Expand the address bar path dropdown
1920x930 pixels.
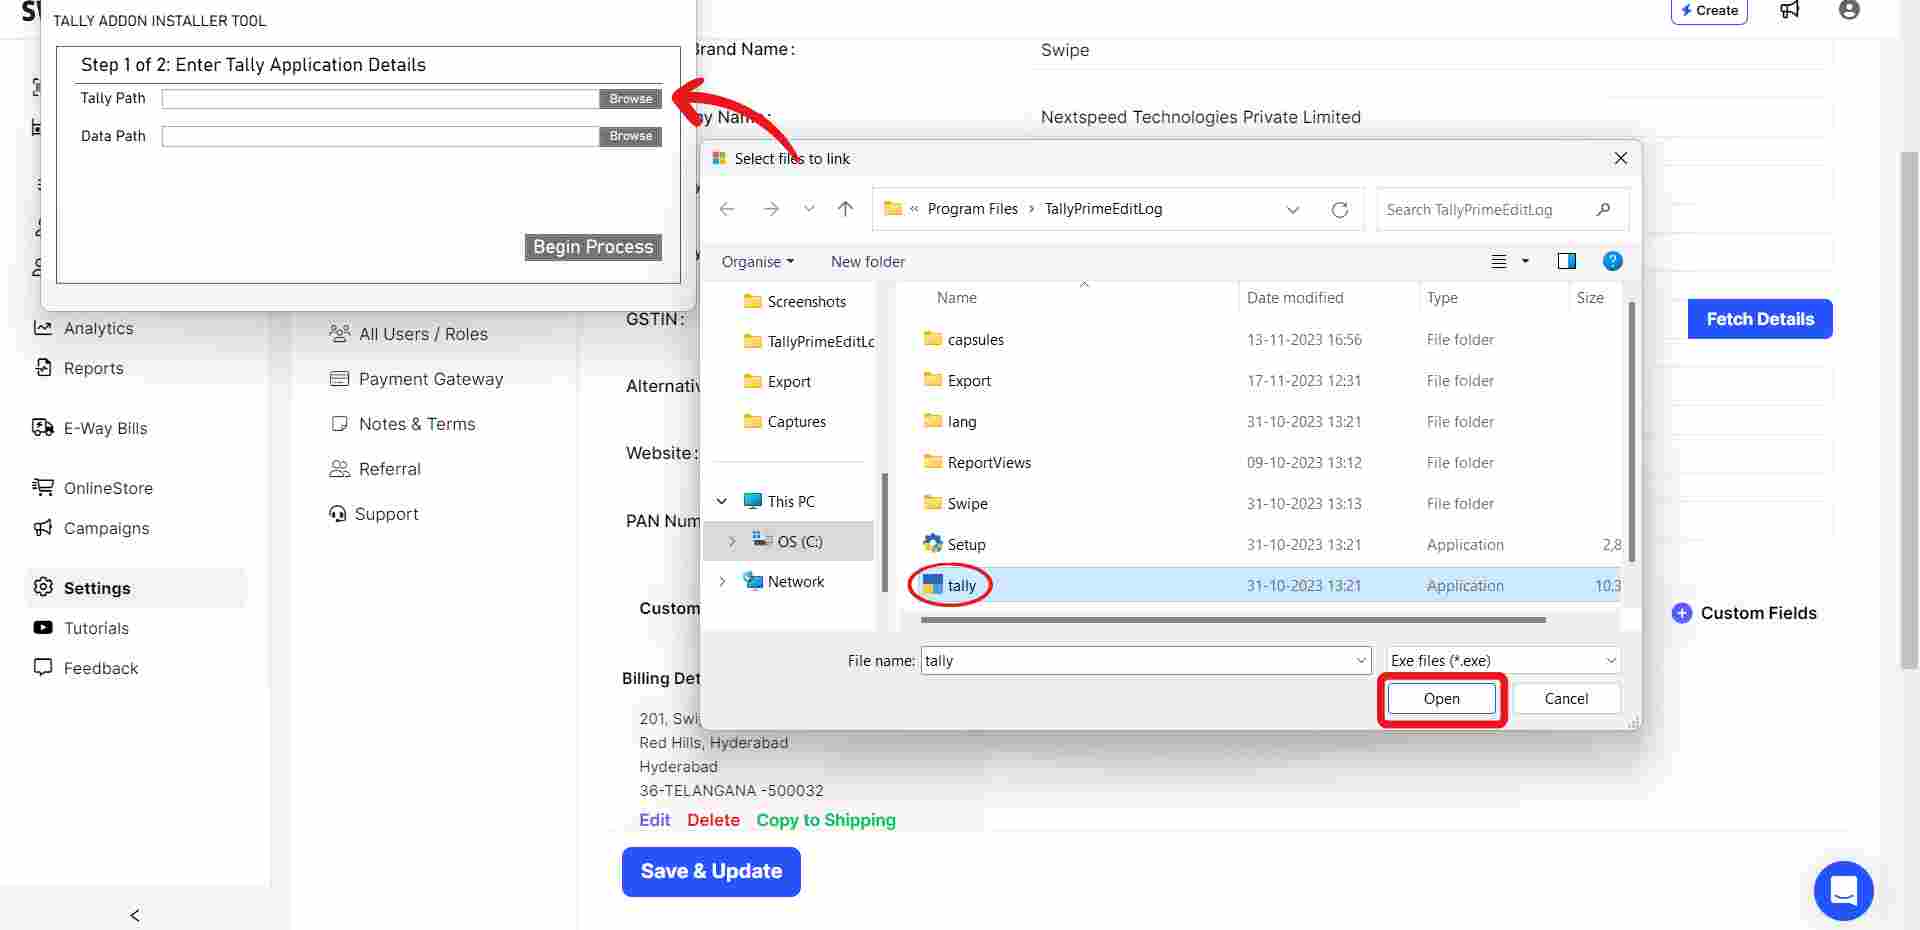1293,209
